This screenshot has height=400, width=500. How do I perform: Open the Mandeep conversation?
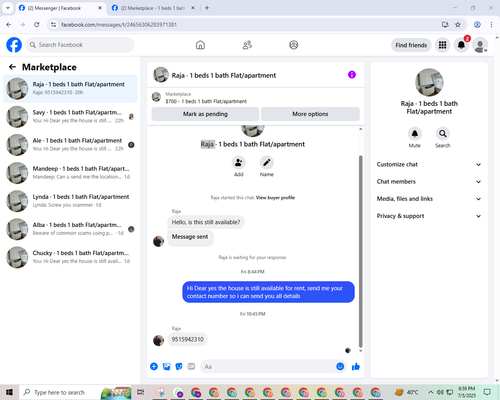tap(70, 173)
